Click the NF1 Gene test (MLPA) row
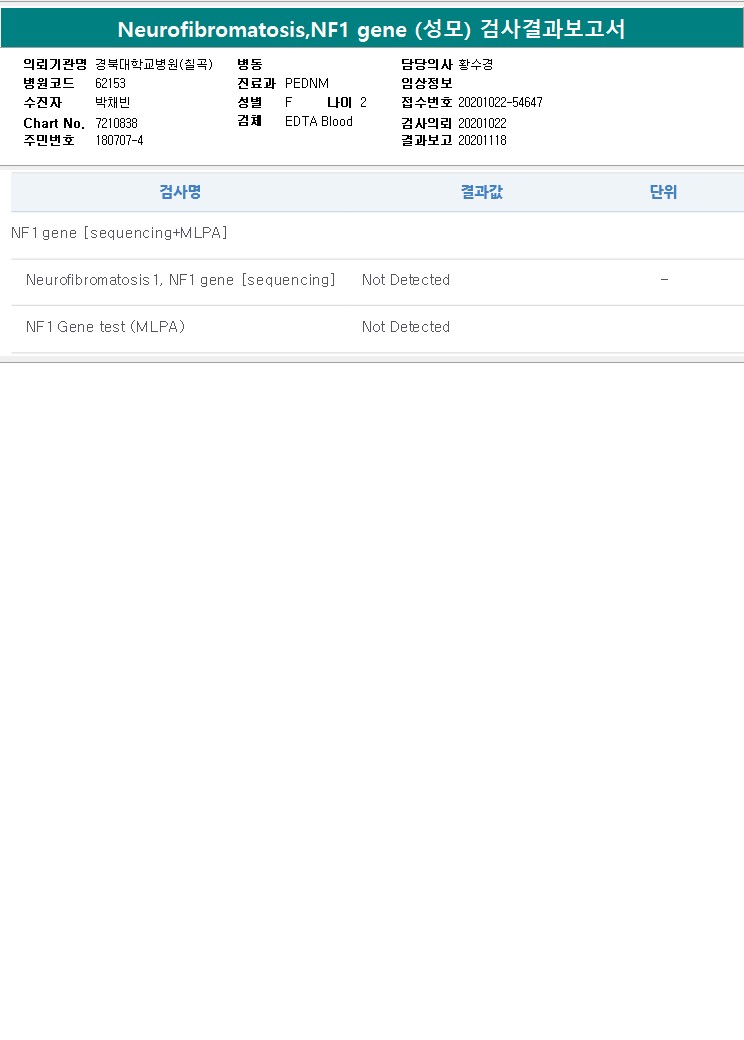The image size is (744, 1040). coord(377,327)
